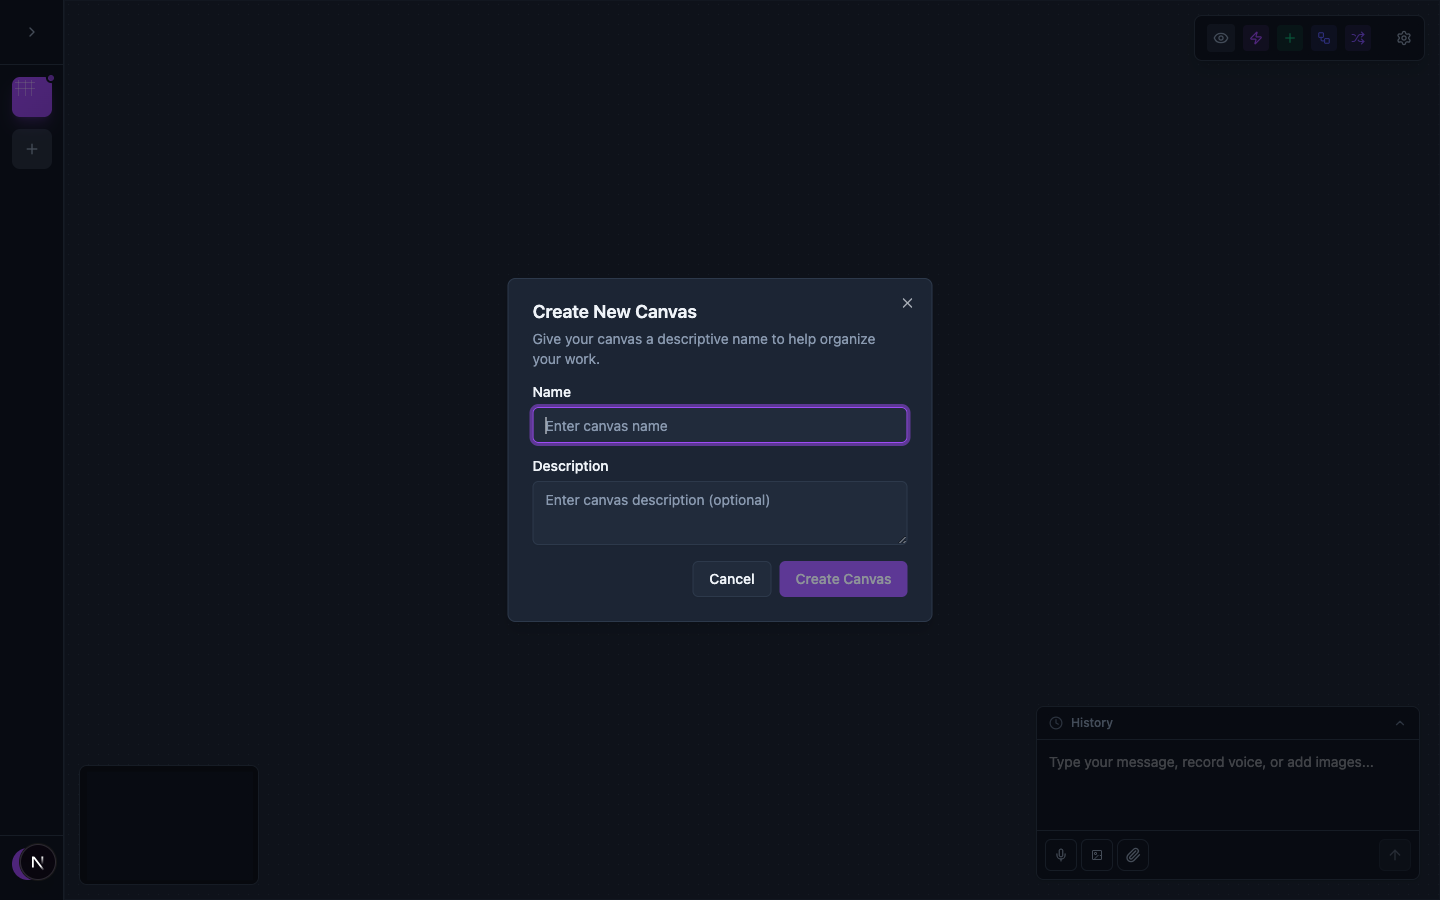Toggle the unsaved changes indicator on the canvas thumbnail
Image resolution: width=1440 pixels, height=900 pixels.
click(50, 78)
